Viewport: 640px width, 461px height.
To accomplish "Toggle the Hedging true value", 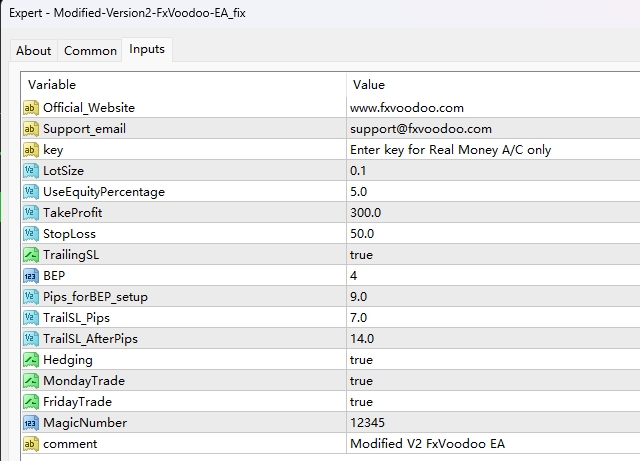I will pyautogui.click(x=493, y=360).
